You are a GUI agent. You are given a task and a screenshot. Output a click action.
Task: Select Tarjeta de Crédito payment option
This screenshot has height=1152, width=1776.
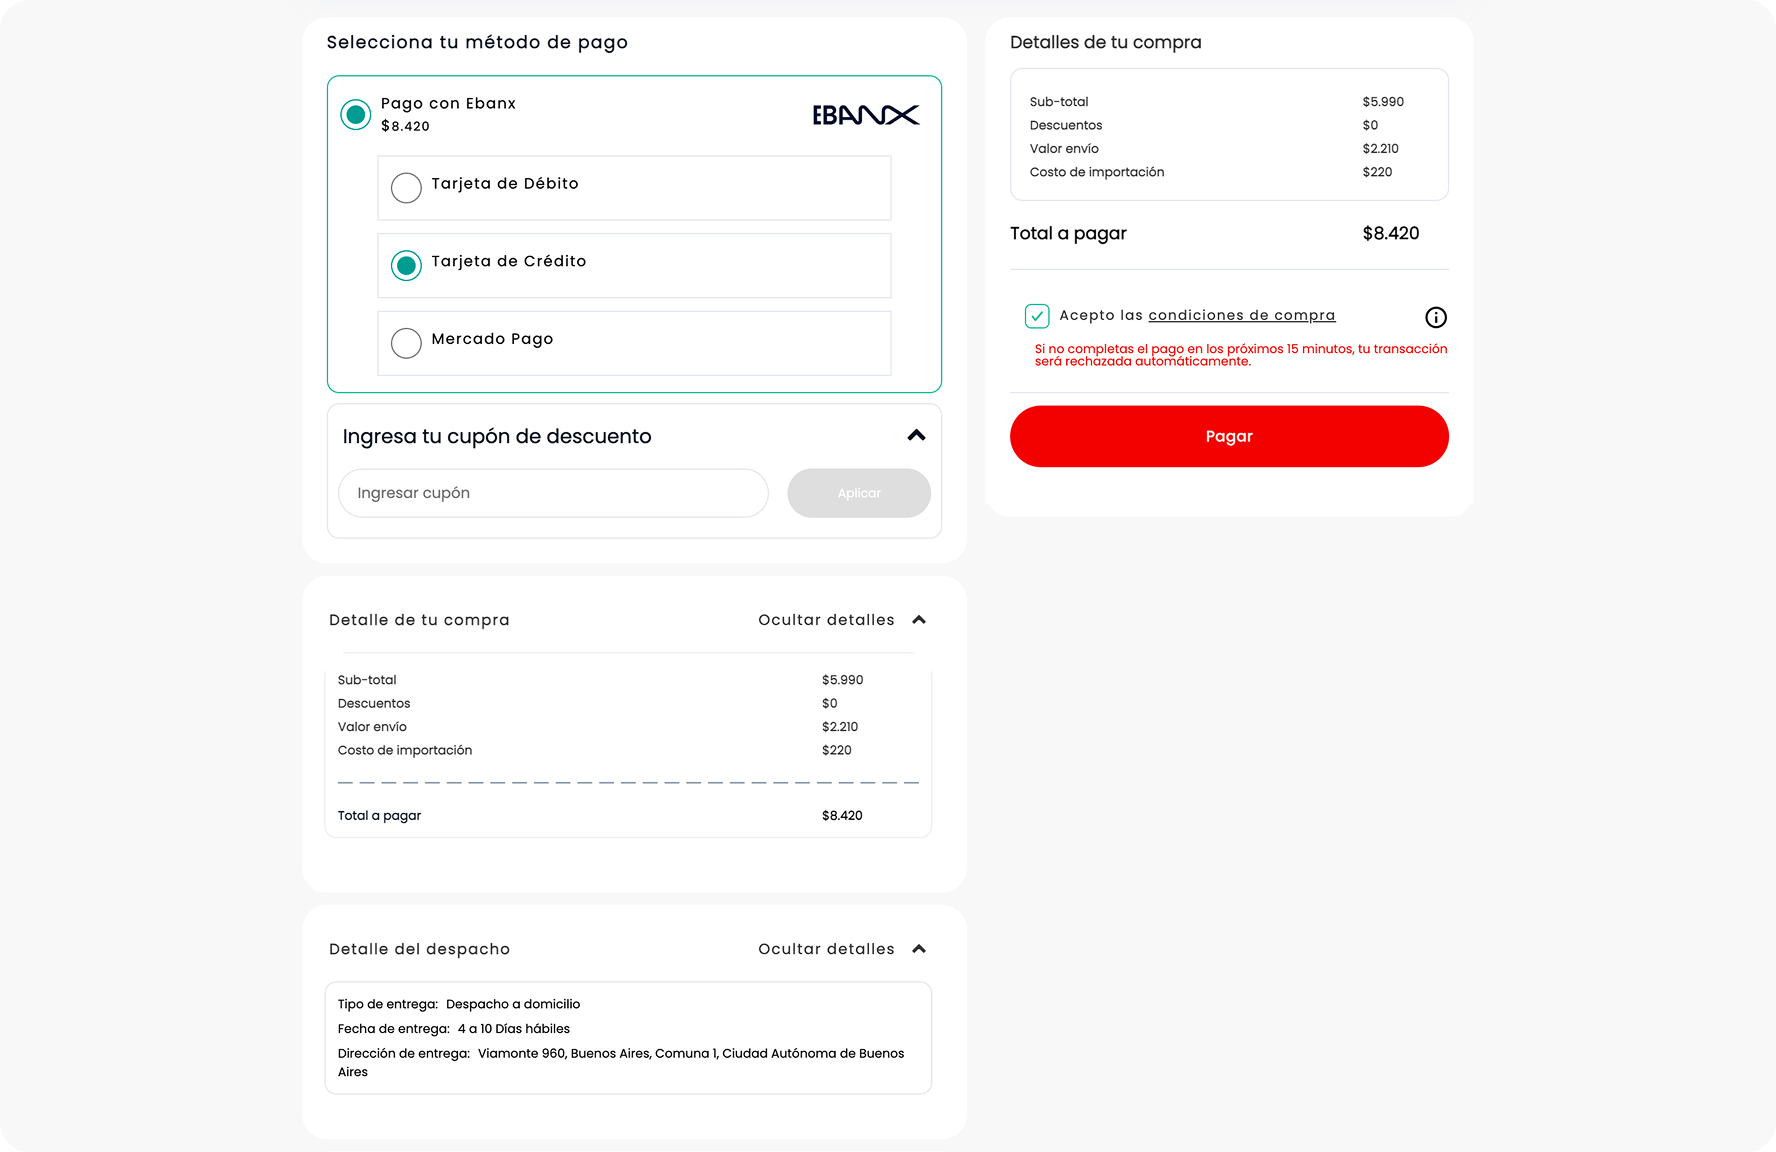coord(406,266)
